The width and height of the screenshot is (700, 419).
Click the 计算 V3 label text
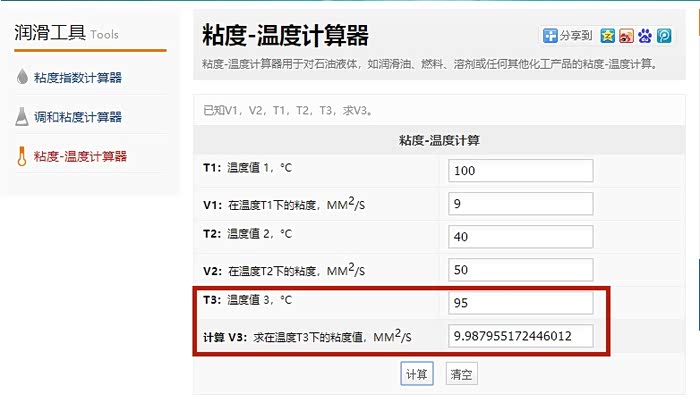tap(307, 336)
